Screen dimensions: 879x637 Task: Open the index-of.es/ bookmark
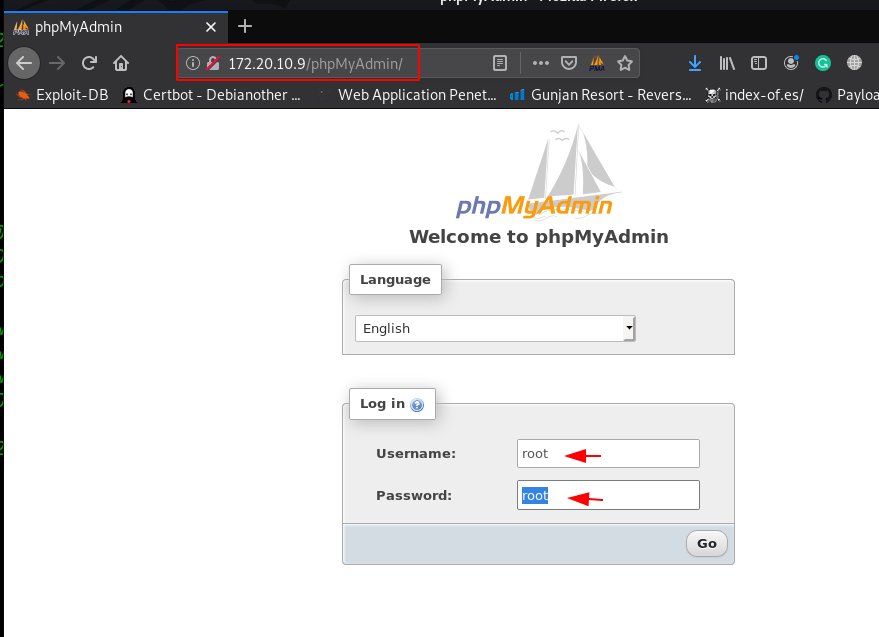tap(754, 95)
